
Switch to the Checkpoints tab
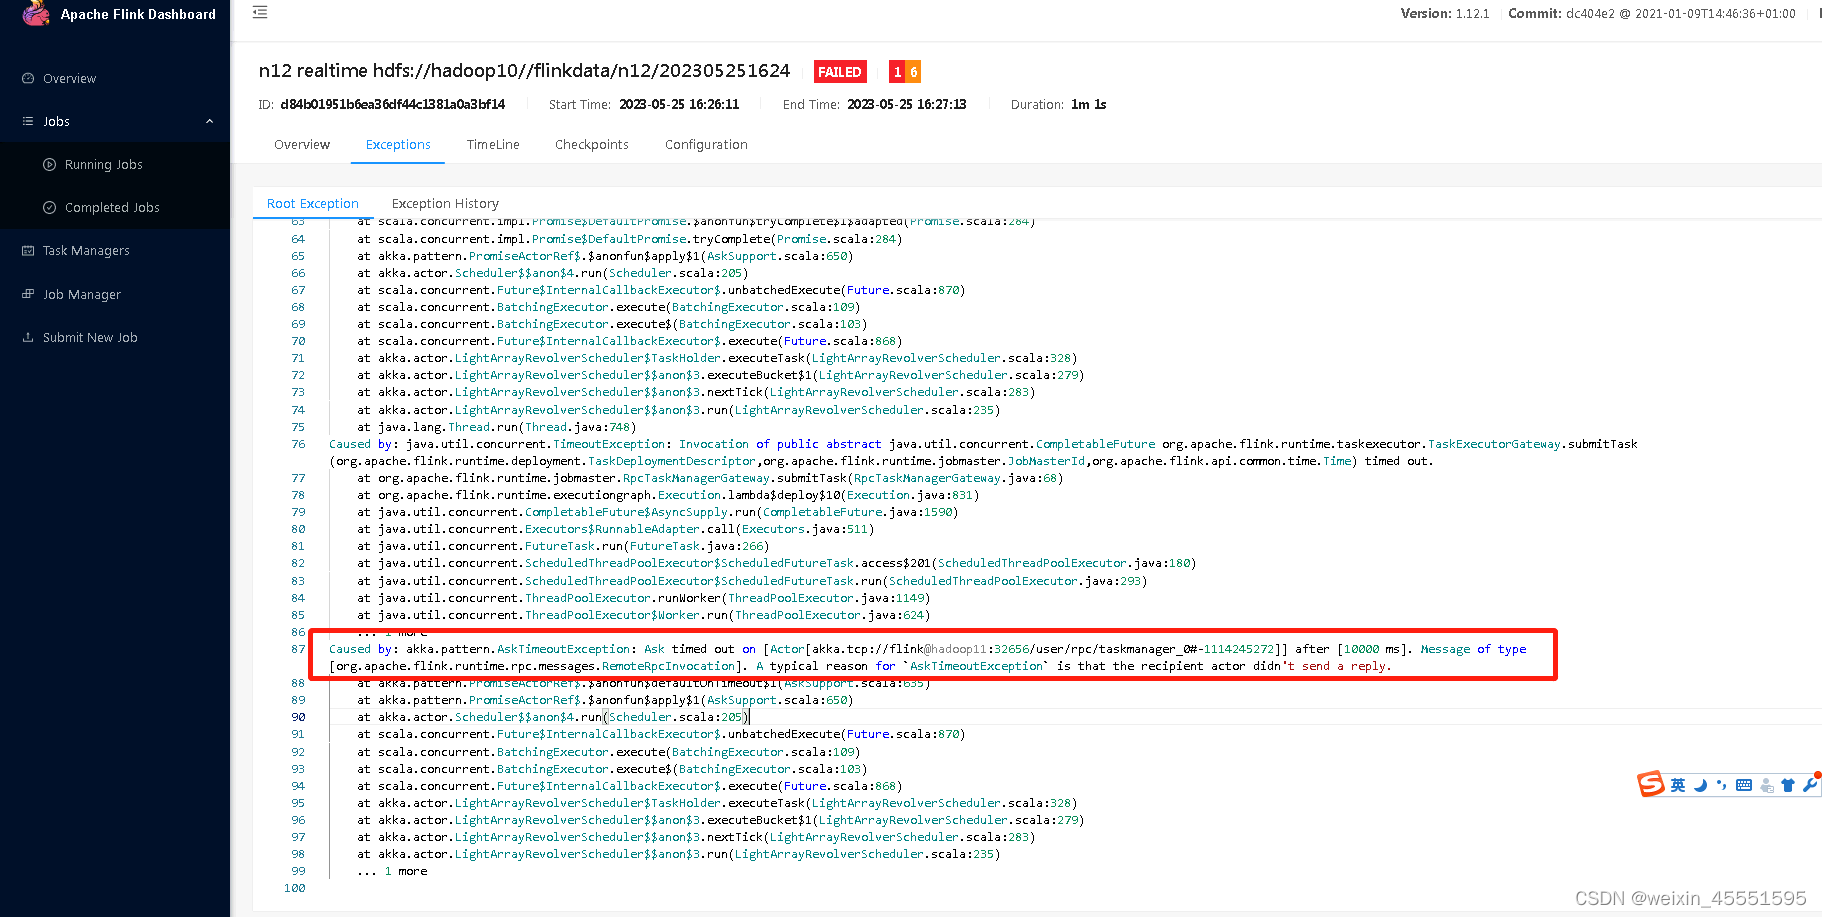point(591,144)
